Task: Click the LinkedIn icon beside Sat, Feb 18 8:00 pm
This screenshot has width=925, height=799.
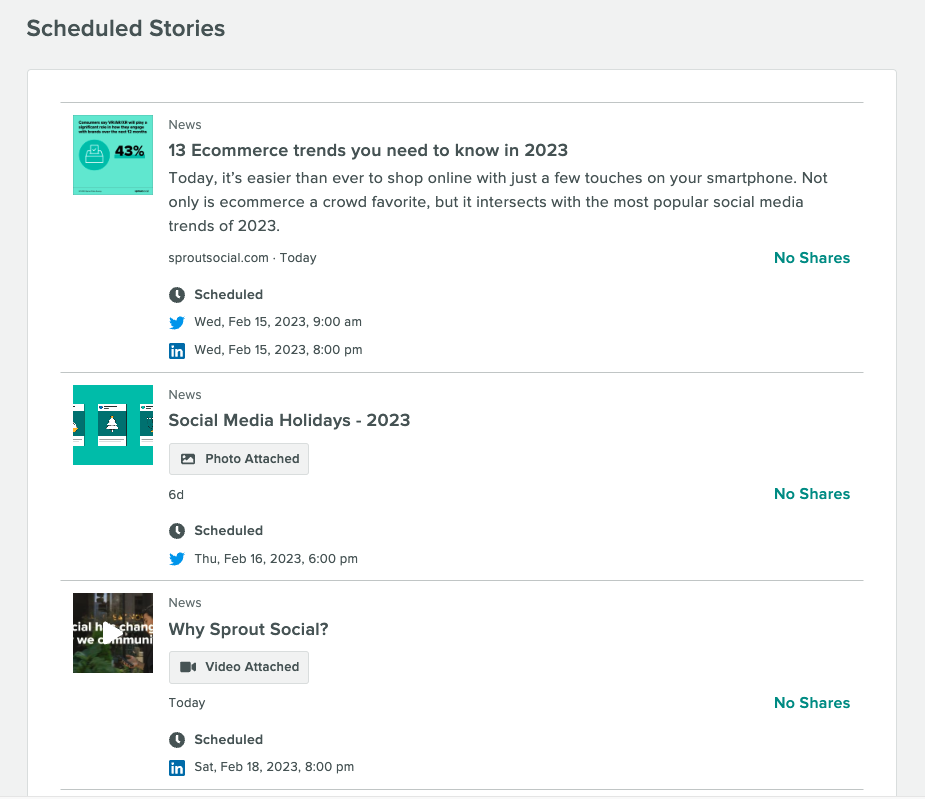Action: click(x=177, y=767)
